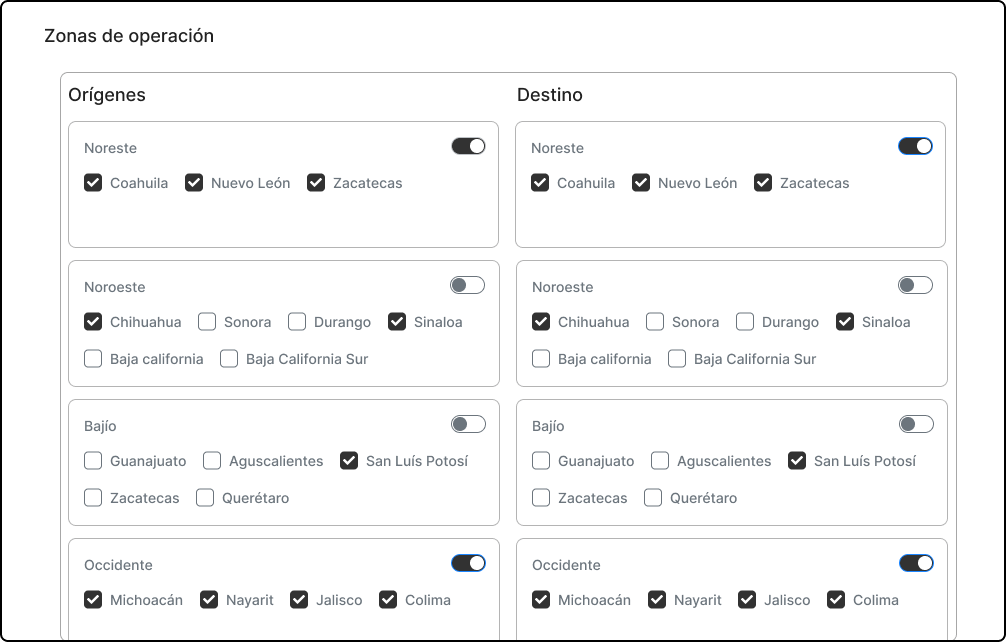Uncheck Colima in Destino Occidente
1006x642 pixels.
click(x=836, y=600)
